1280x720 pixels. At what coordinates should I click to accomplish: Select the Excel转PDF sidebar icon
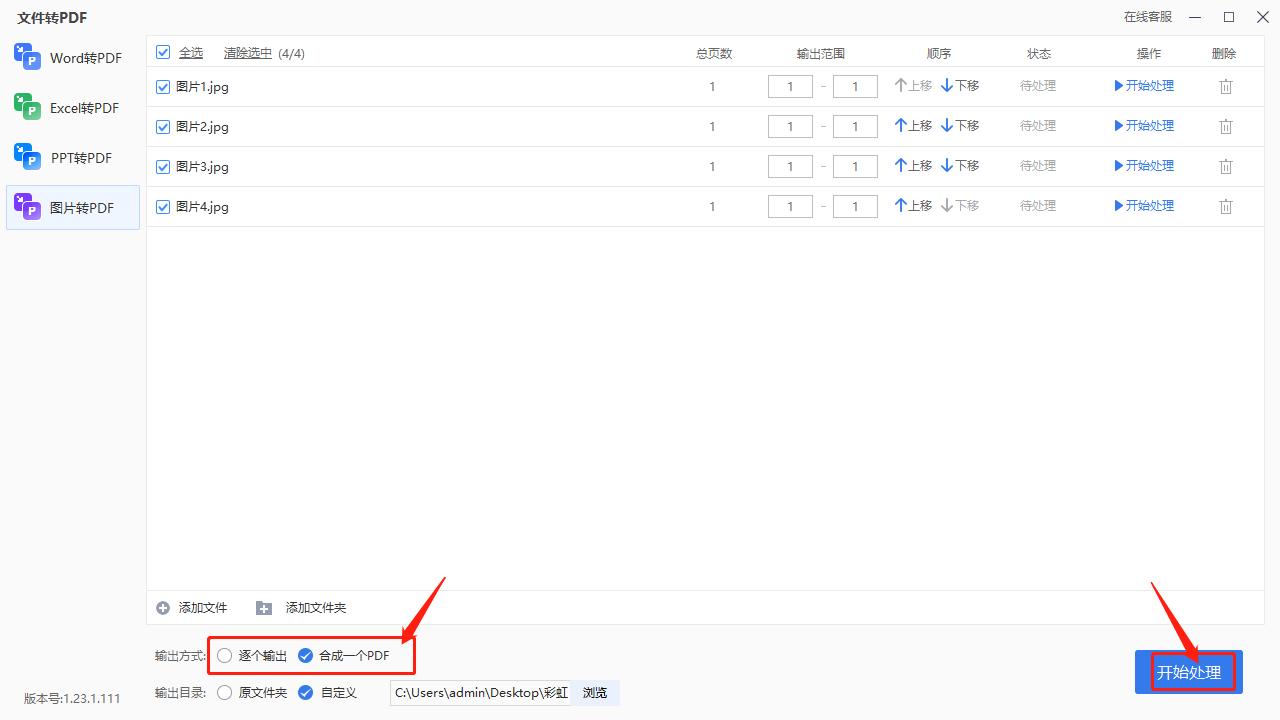pyautogui.click(x=25, y=107)
